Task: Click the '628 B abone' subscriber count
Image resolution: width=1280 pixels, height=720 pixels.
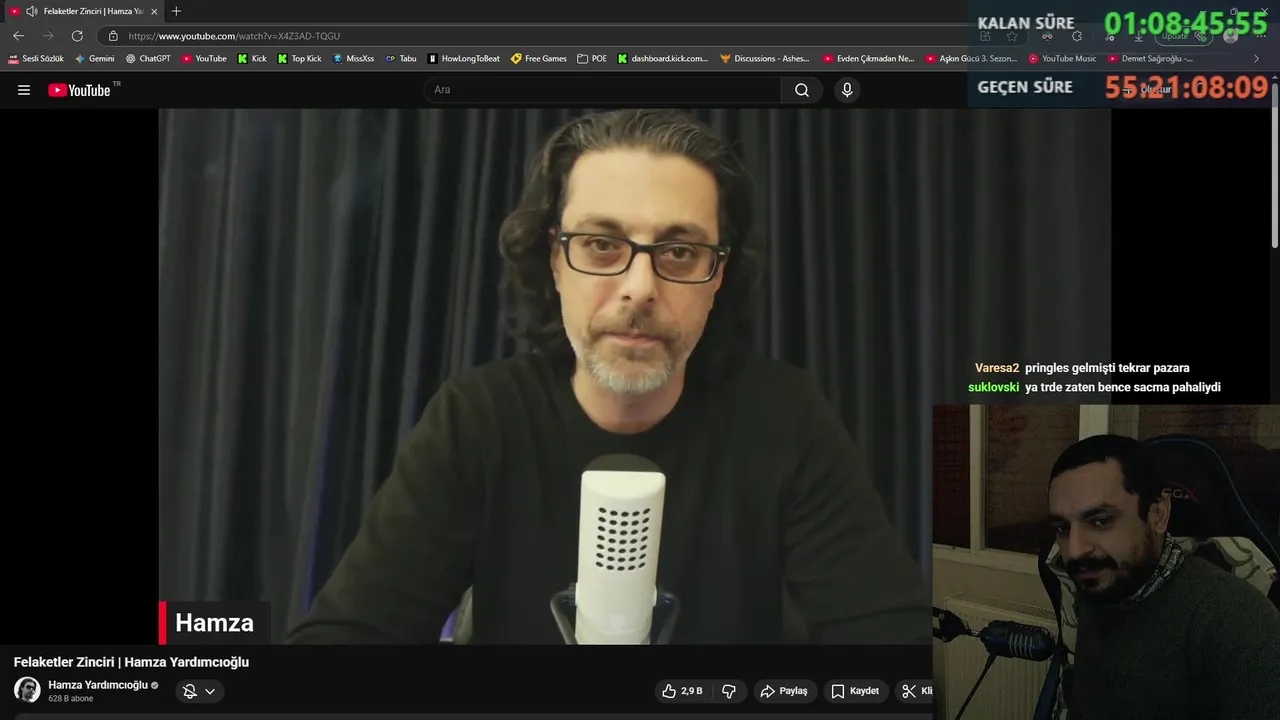Action: click(x=71, y=699)
